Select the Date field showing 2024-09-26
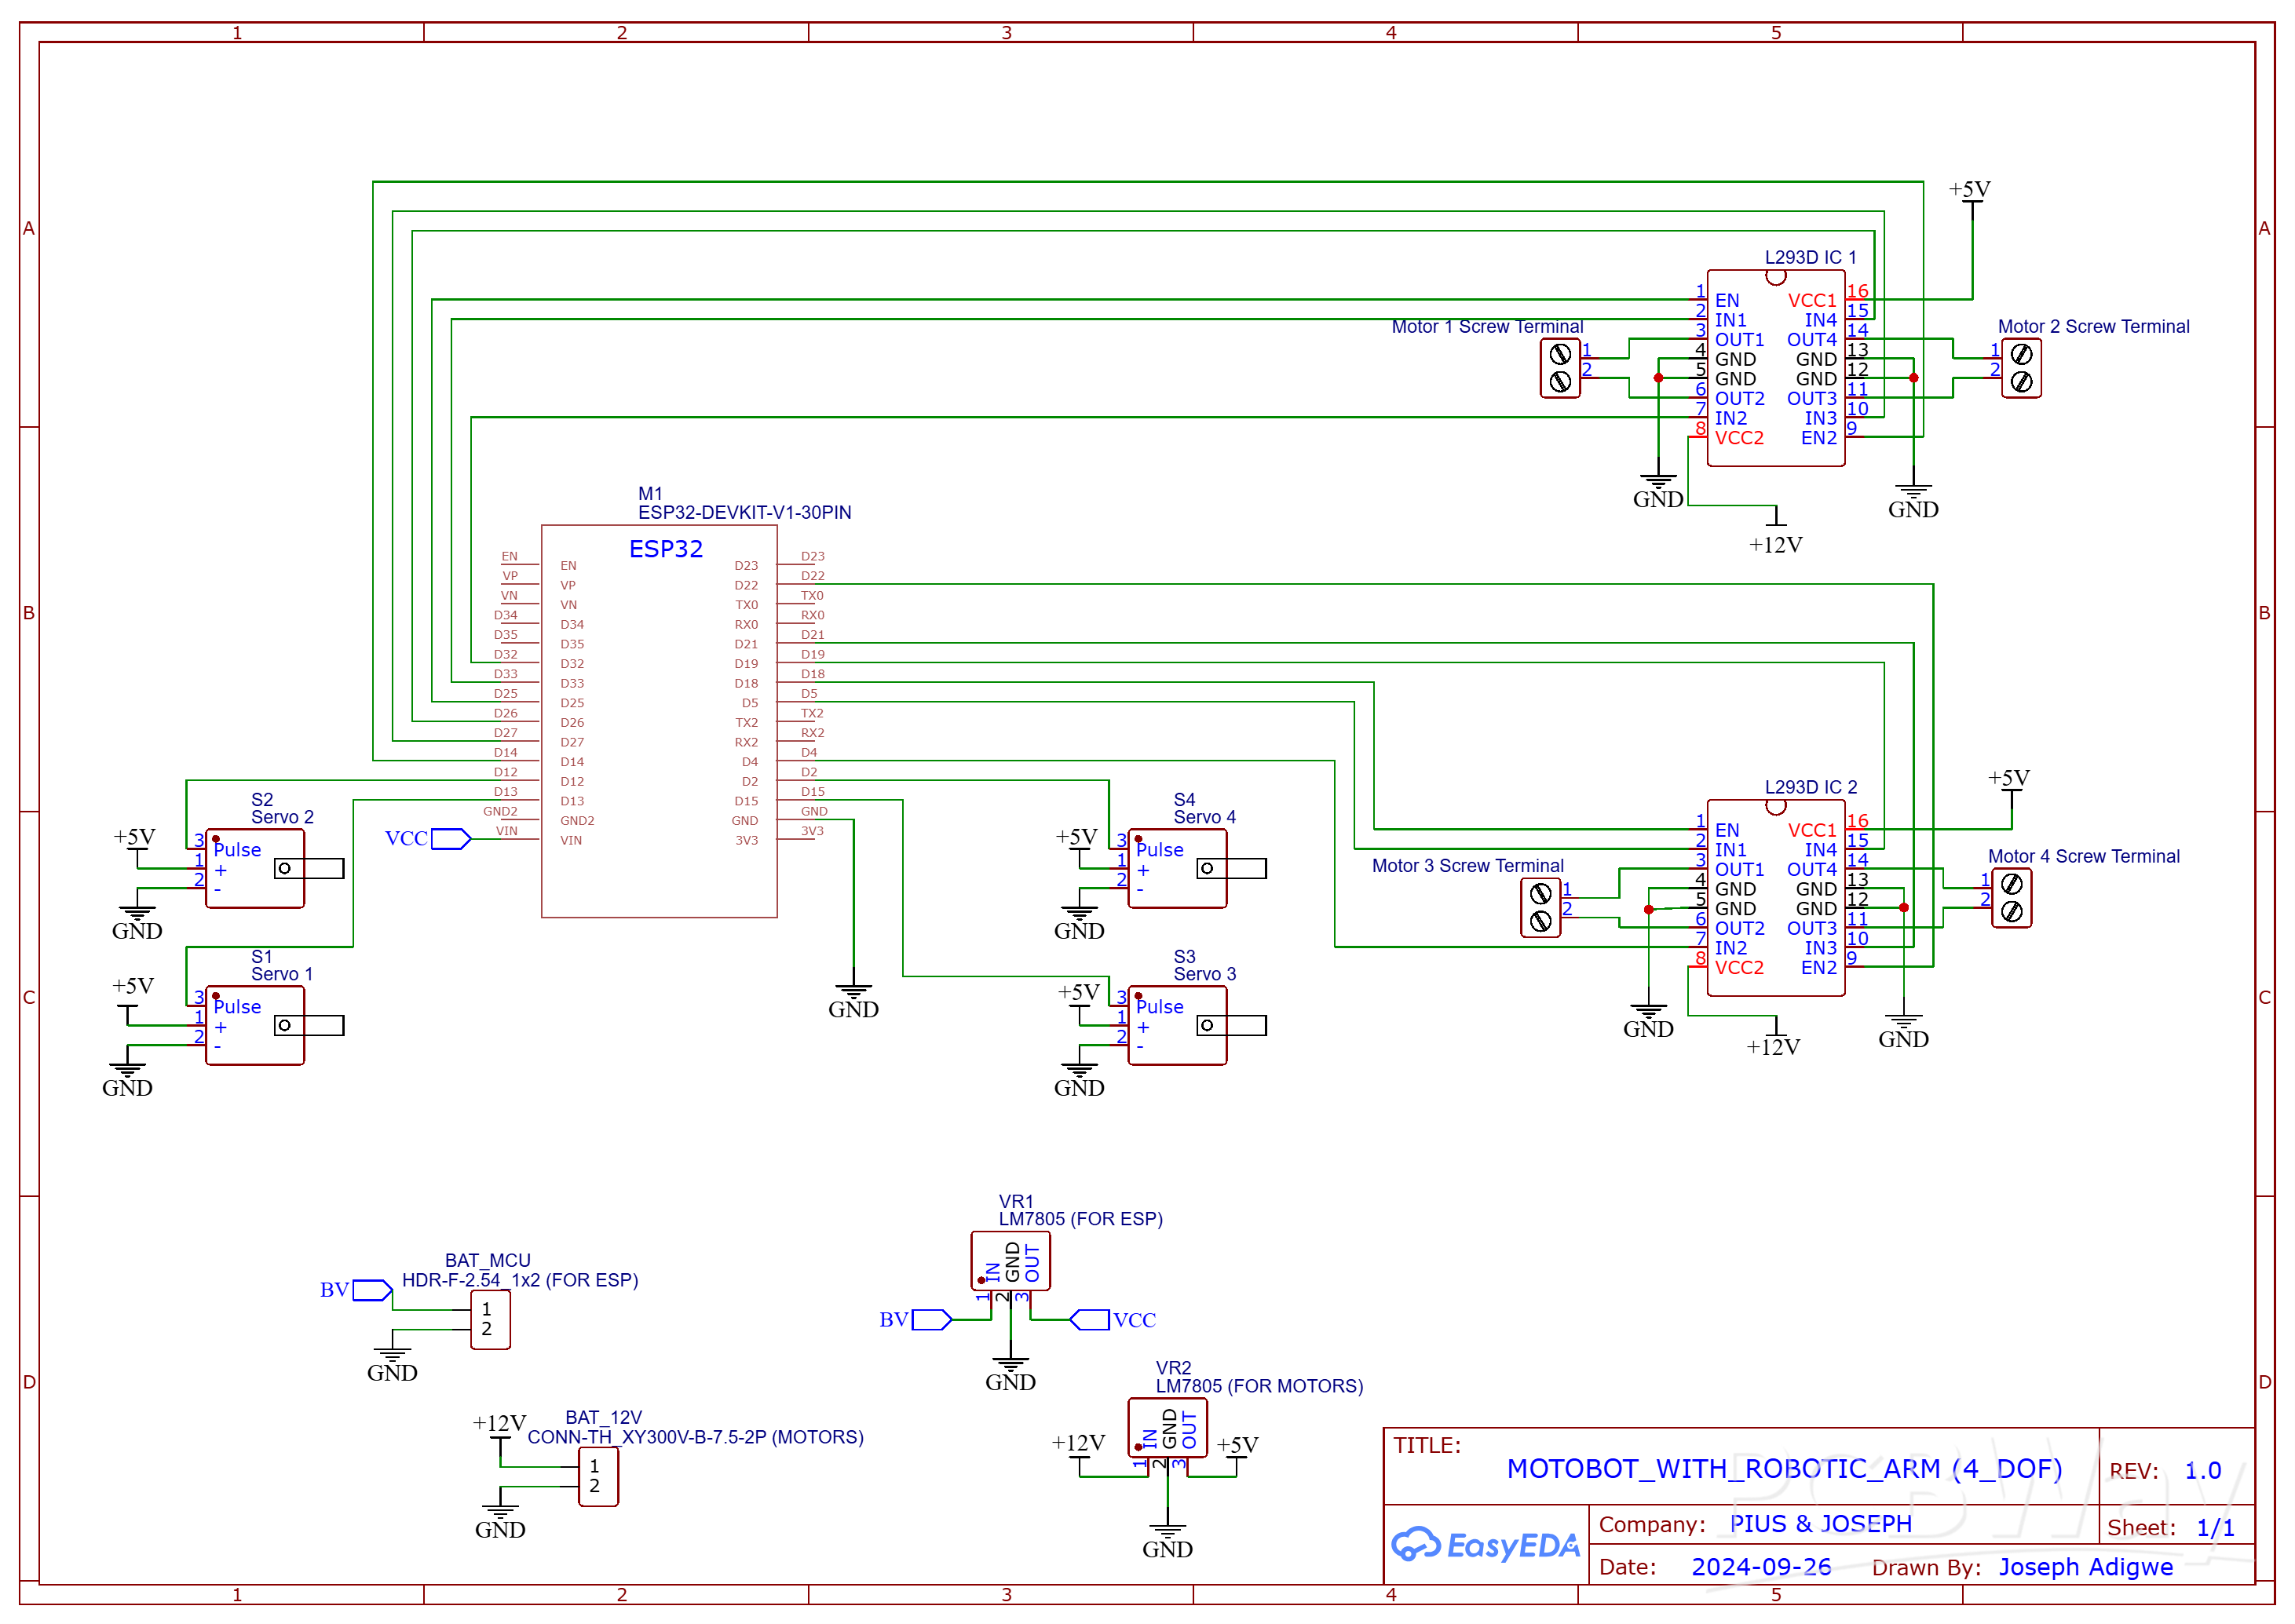This screenshot has width=2295, height=1624. coord(1762,1567)
